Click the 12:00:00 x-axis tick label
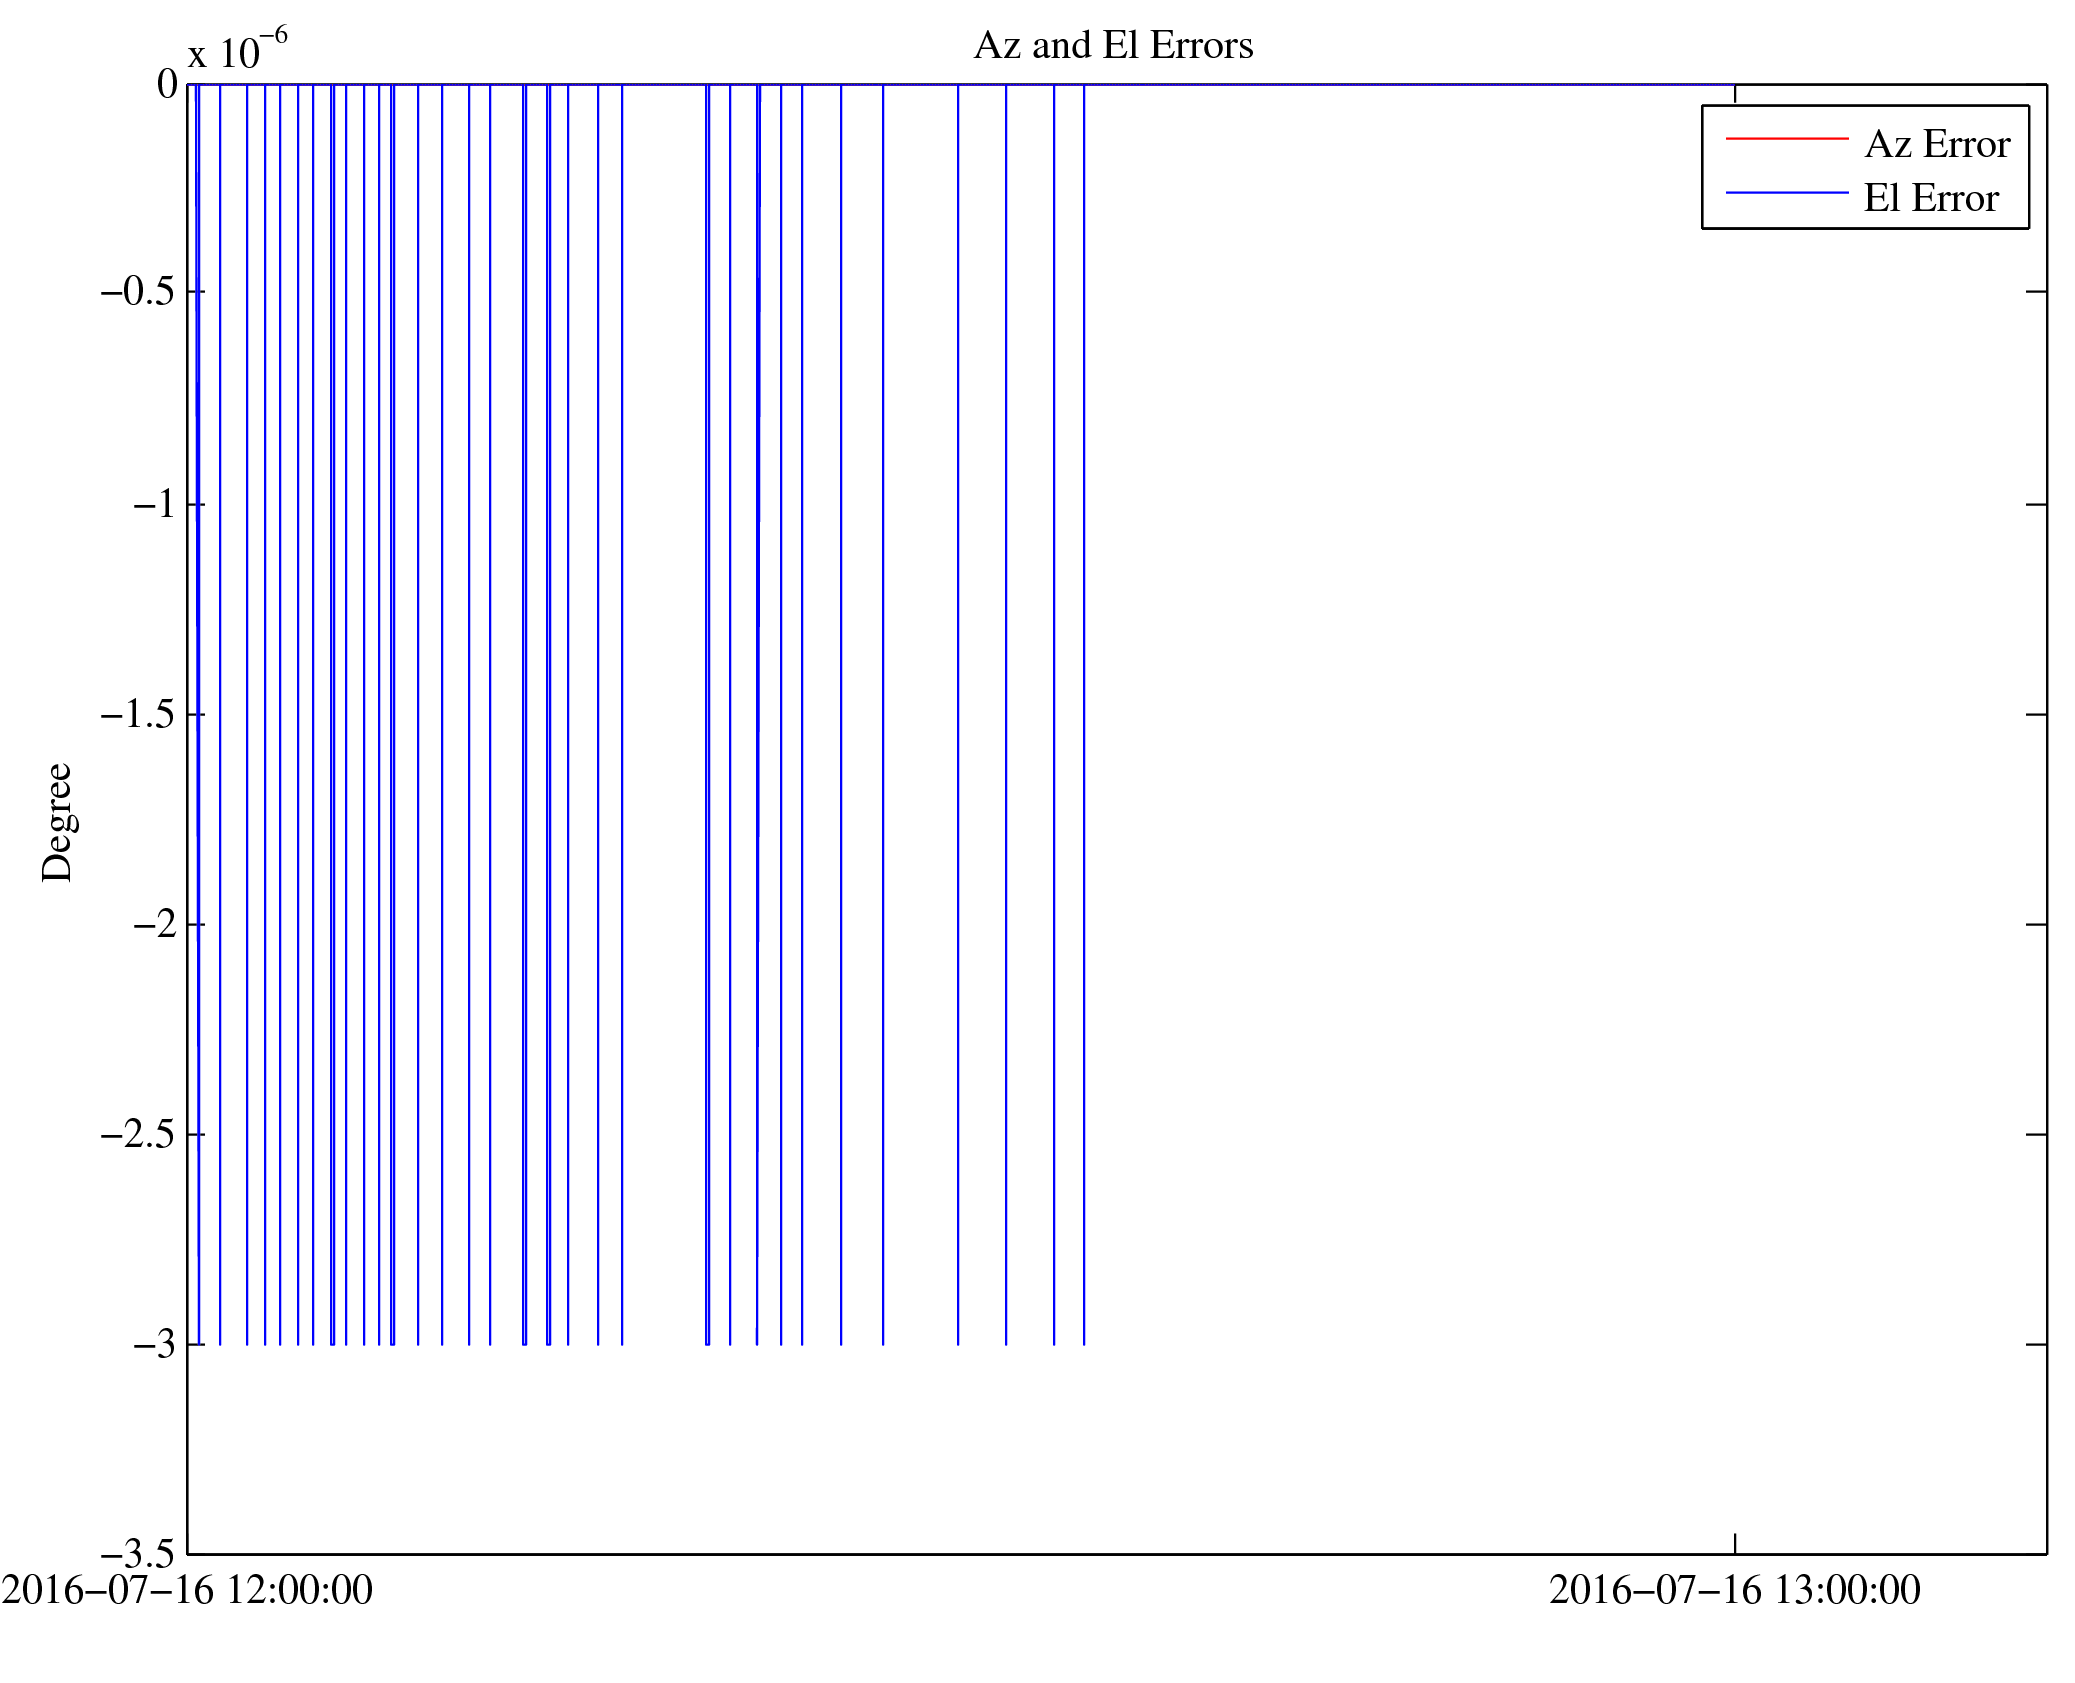The width and height of the screenshot is (2075, 1683). [187, 1589]
